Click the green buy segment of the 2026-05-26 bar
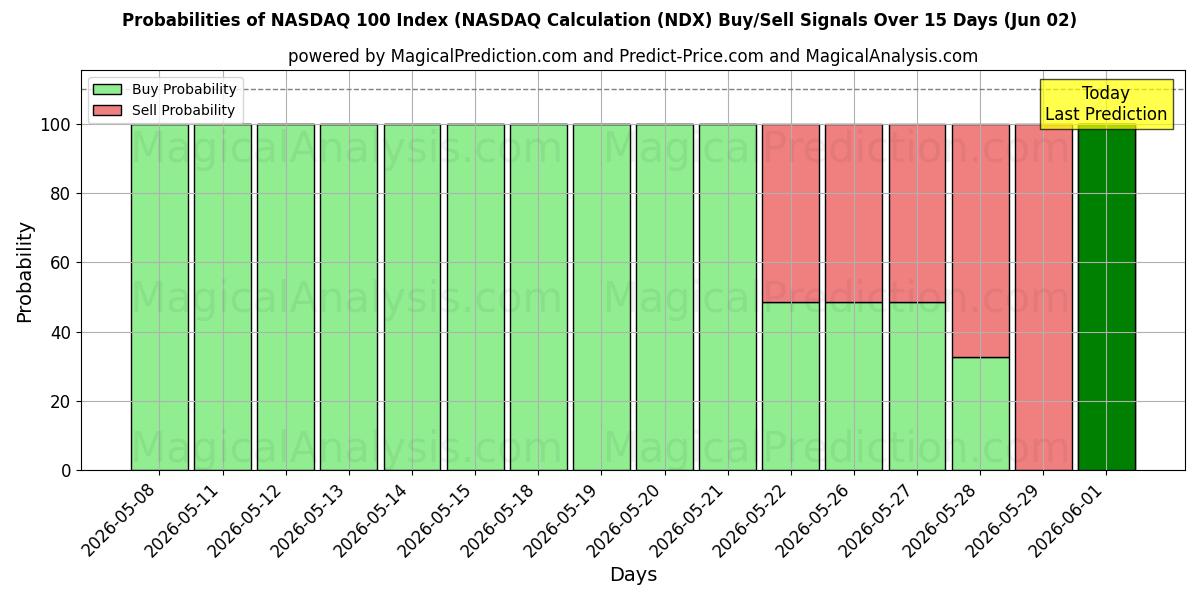Image resolution: width=1200 pixels, height=600 pixels. point(854,386)
